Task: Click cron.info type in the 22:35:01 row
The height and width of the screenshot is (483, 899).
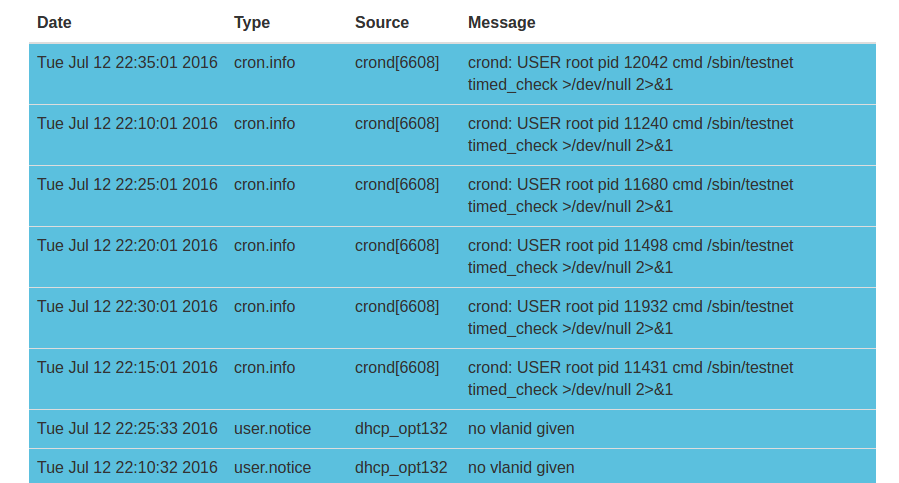Action: 265,63
